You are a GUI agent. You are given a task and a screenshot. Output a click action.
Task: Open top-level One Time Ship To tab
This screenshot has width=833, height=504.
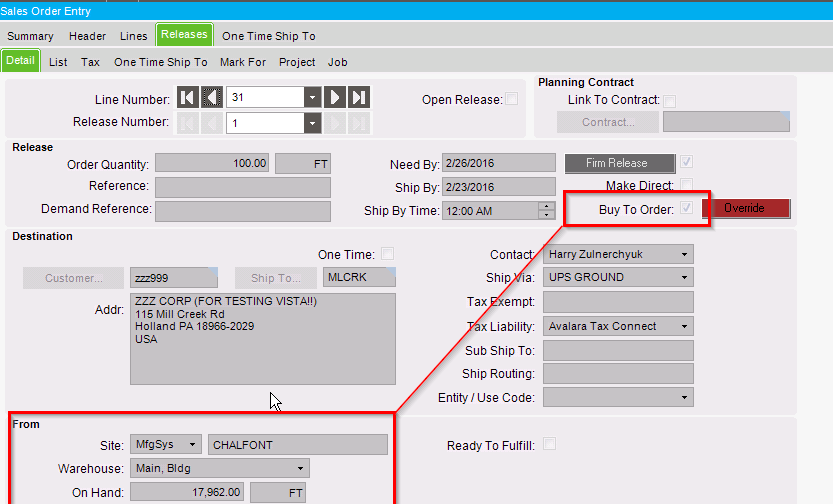pos(269,36)
